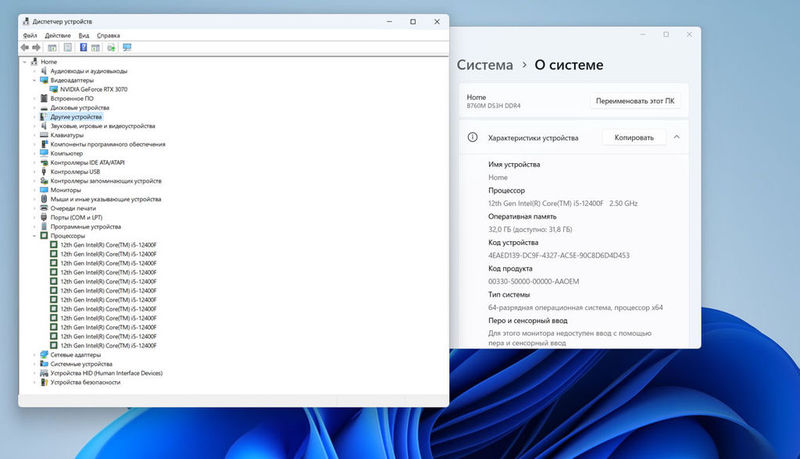Open the Файл menu
This screenshot has width=800, height=459.
click(x=30, y=35)
